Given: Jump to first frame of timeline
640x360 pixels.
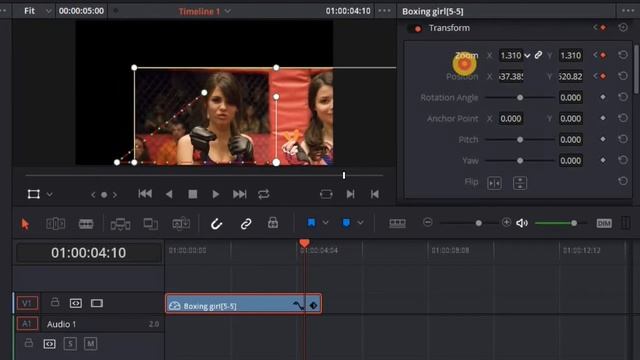Looking at the screenshot, I should pyautogui.click(x=145, y=194).
